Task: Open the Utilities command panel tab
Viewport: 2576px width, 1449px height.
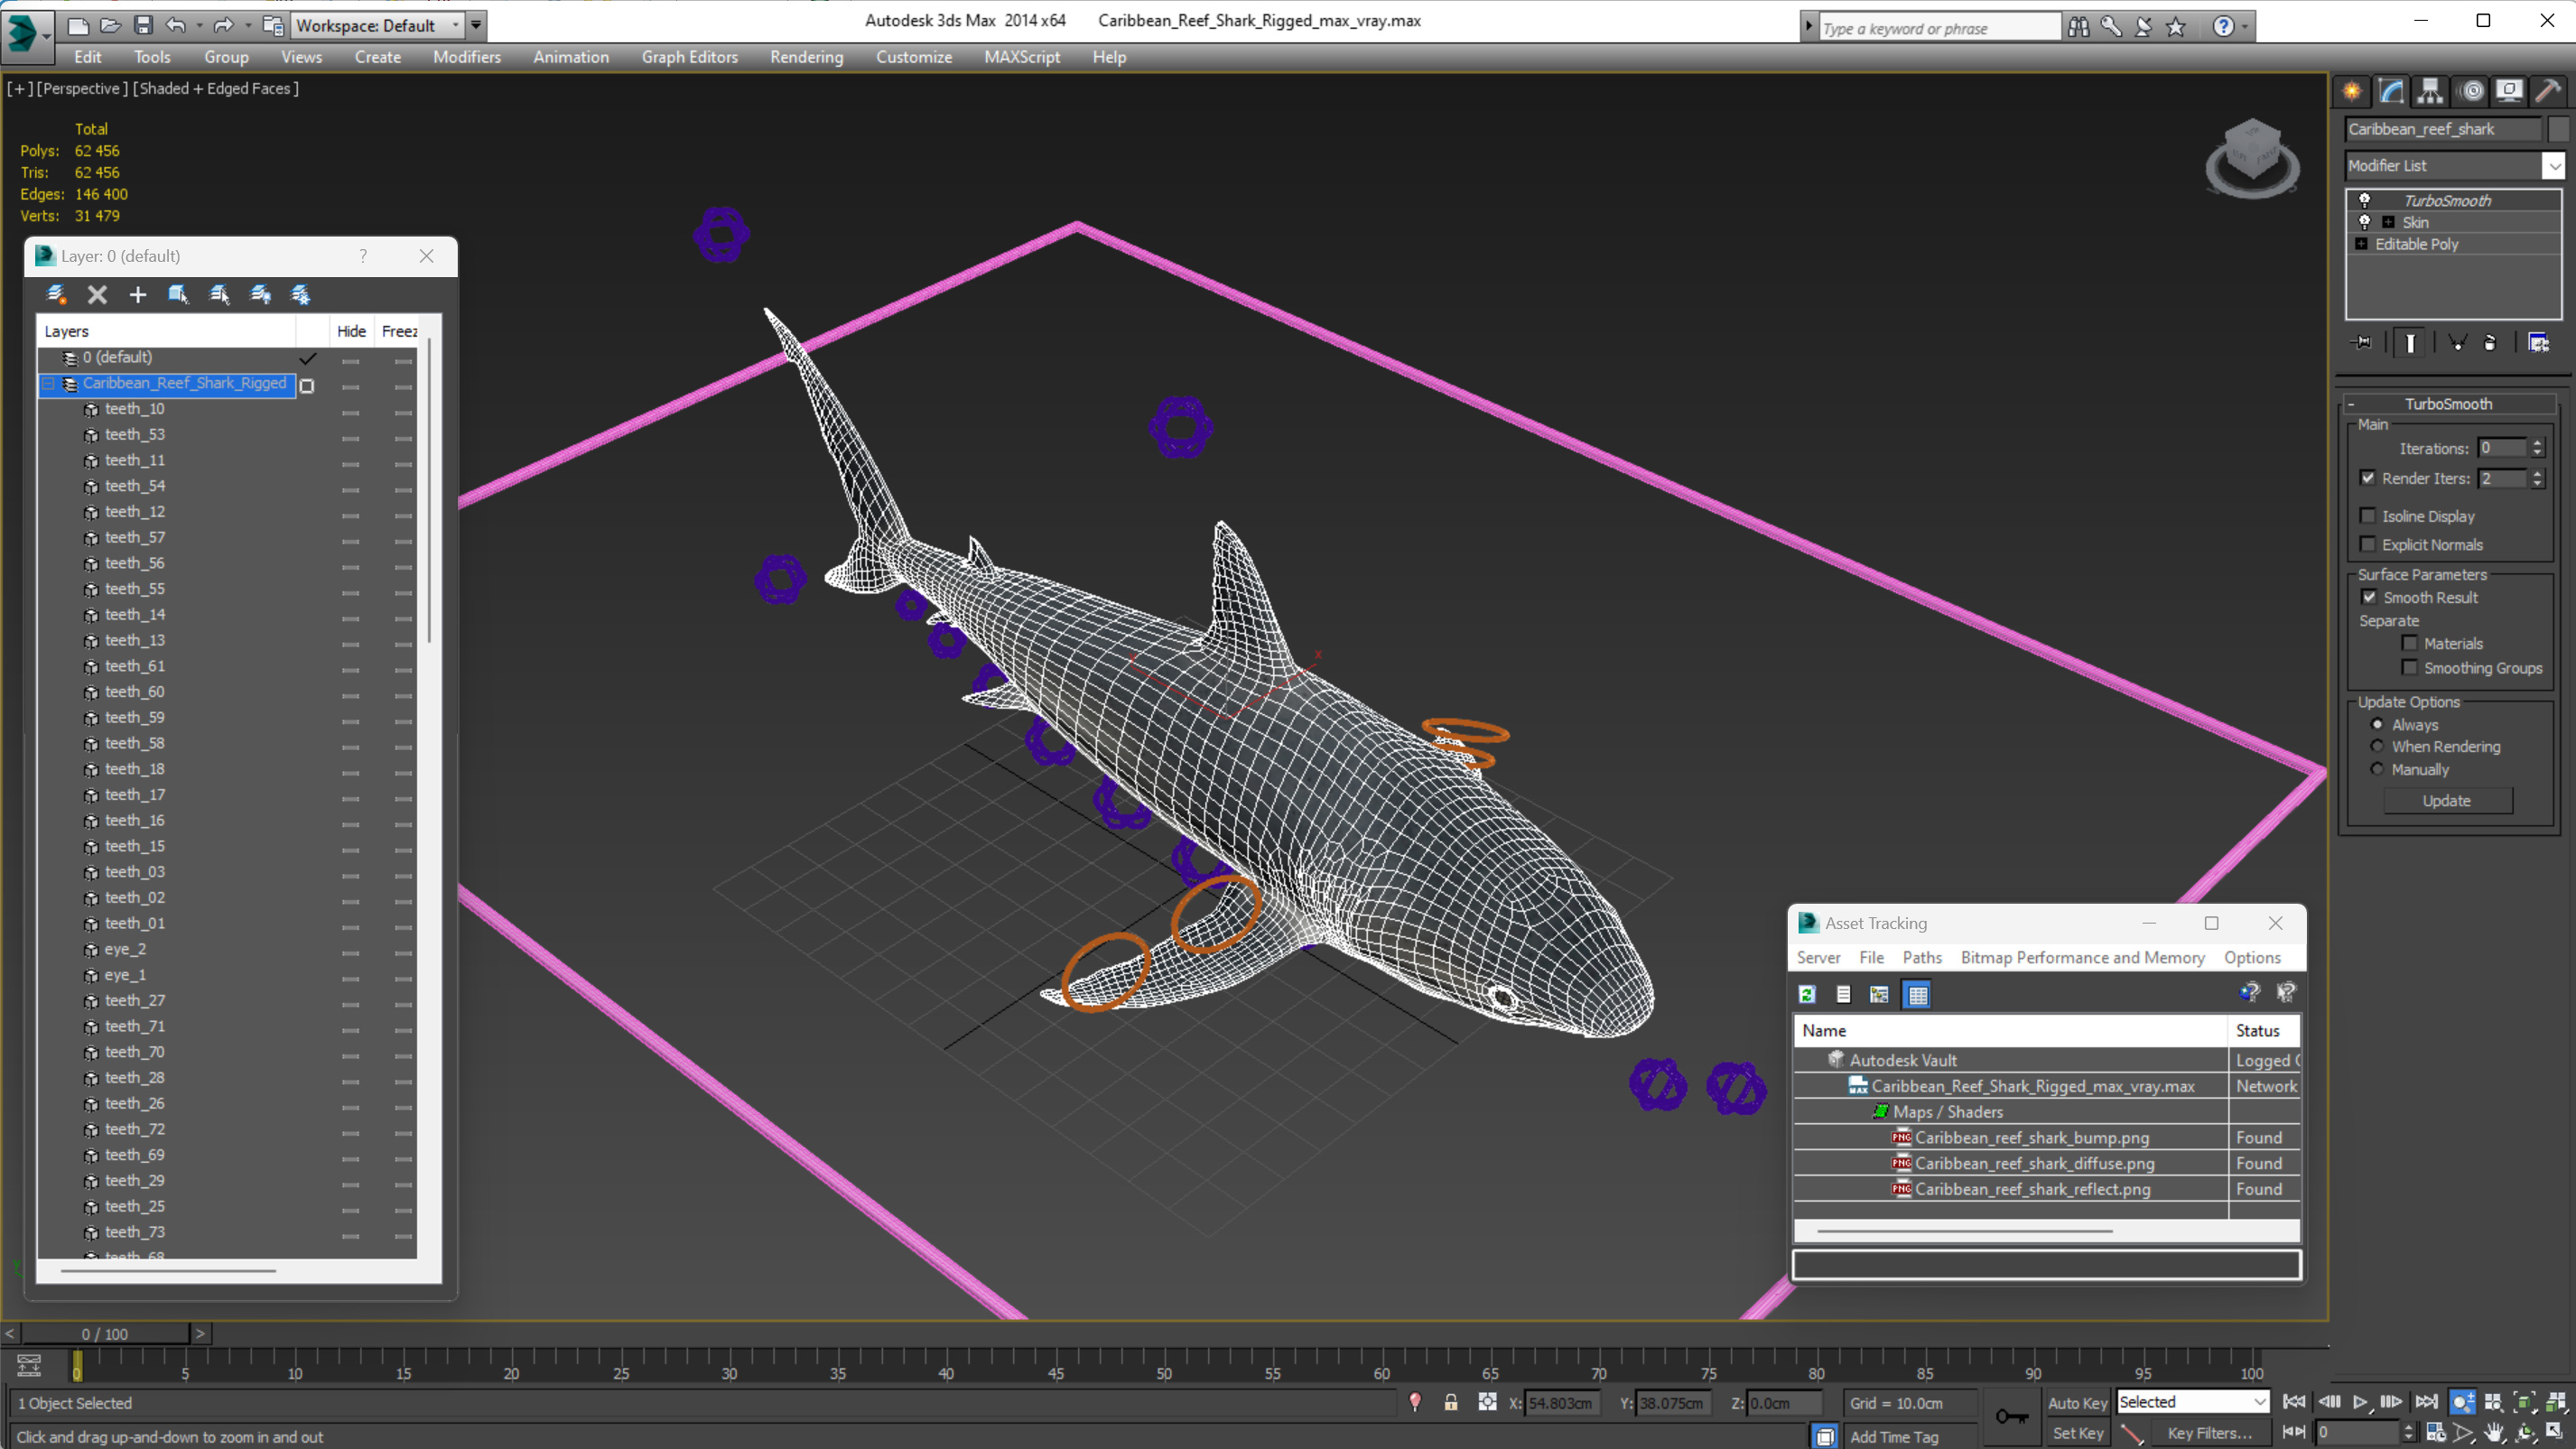Action: click(x=2548, y=91)
